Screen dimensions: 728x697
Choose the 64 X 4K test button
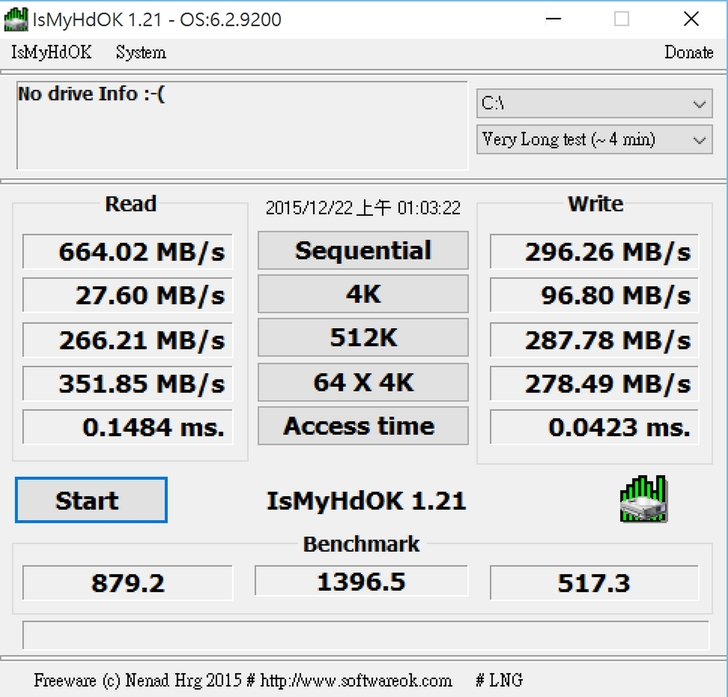363,383
